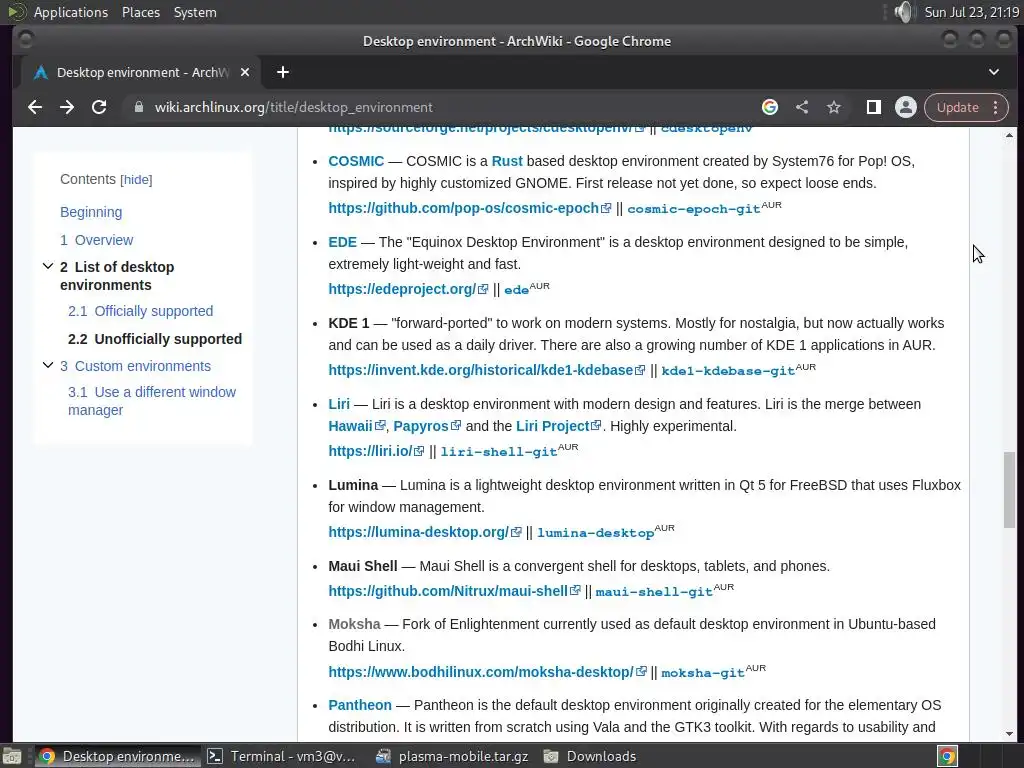Image resolution: width=1024 pixels, height=768 pixels.
Task: Select the Desktop environment - ArchWiki tab
Action: point(141,72)
